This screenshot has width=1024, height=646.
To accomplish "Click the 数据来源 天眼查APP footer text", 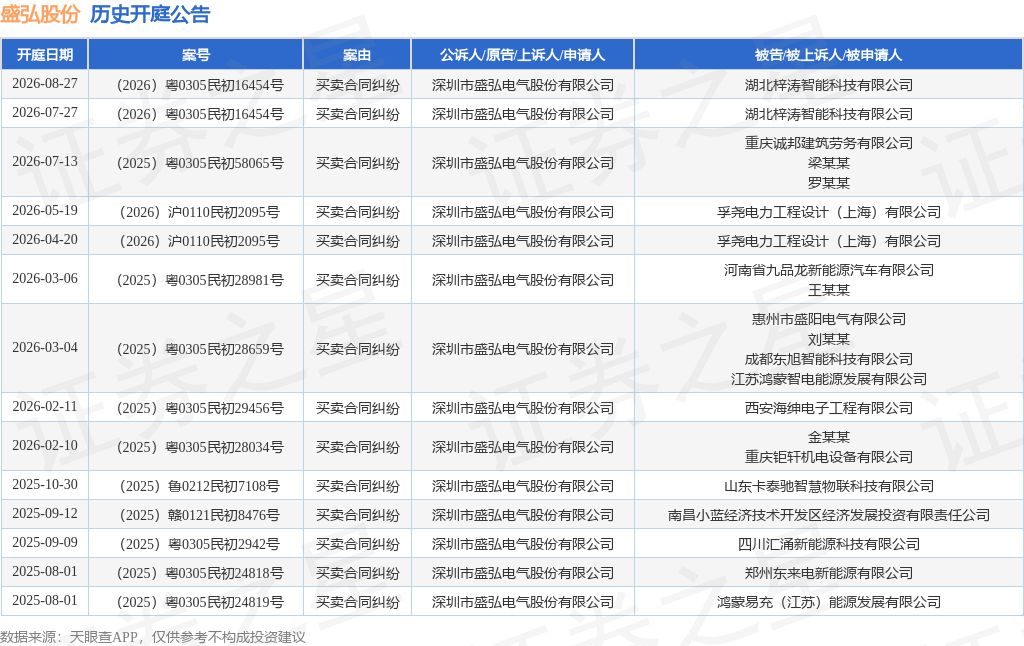I will [153, 638].
